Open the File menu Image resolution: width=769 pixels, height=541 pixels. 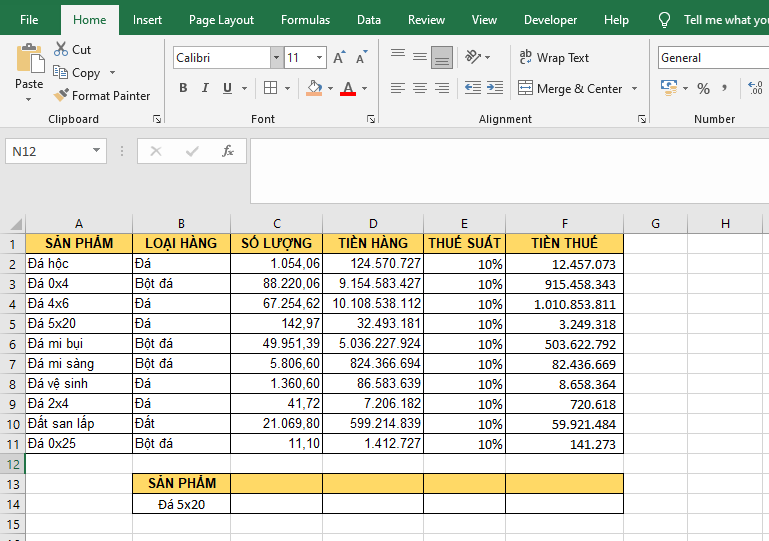pos(30,20)
